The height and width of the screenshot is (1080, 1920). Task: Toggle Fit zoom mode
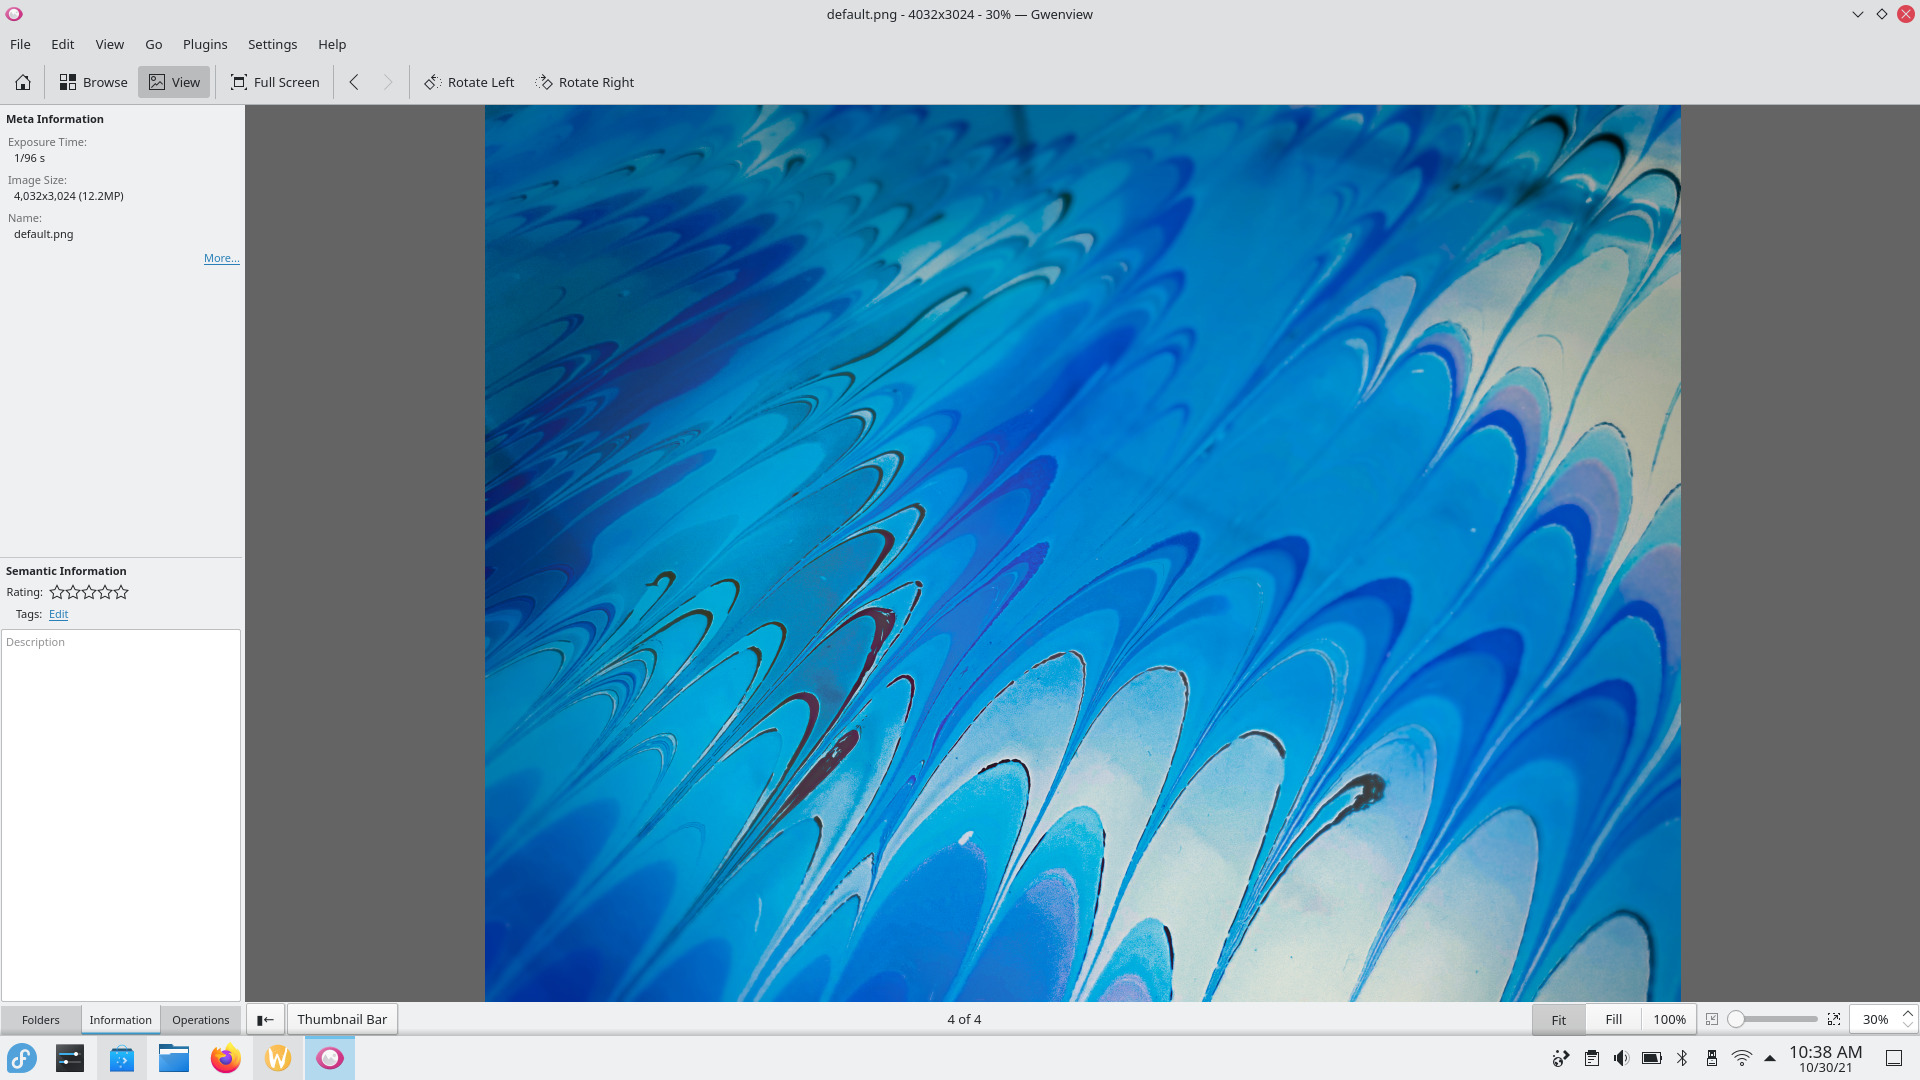pos(1558,1020)
